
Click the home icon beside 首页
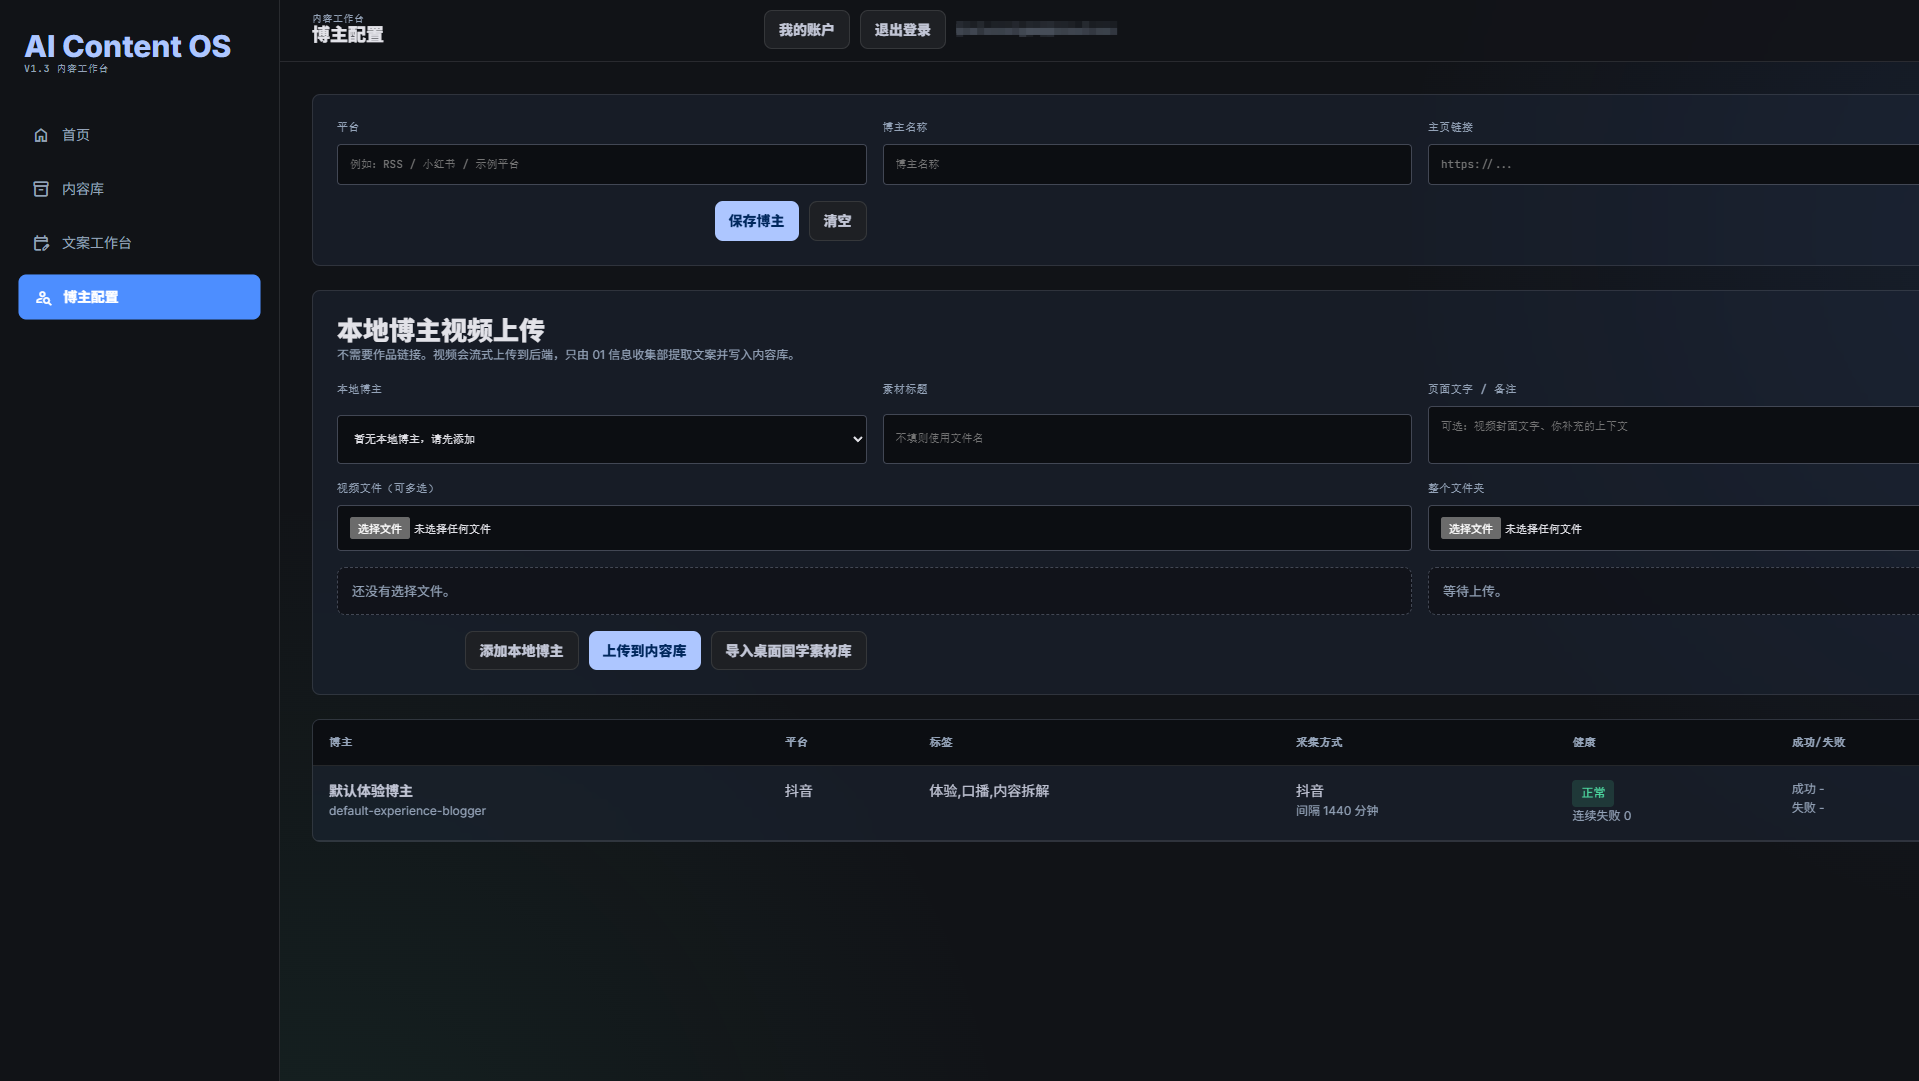[41, 135]
